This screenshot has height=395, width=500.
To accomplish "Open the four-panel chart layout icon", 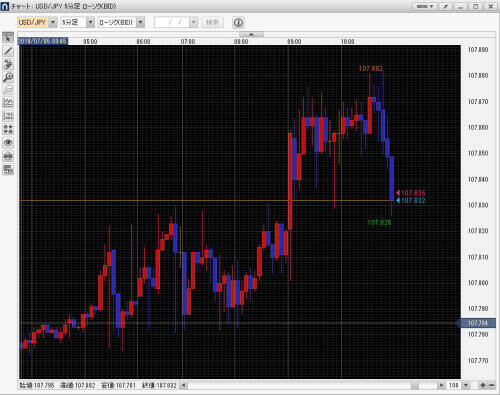I will [8, 129].
